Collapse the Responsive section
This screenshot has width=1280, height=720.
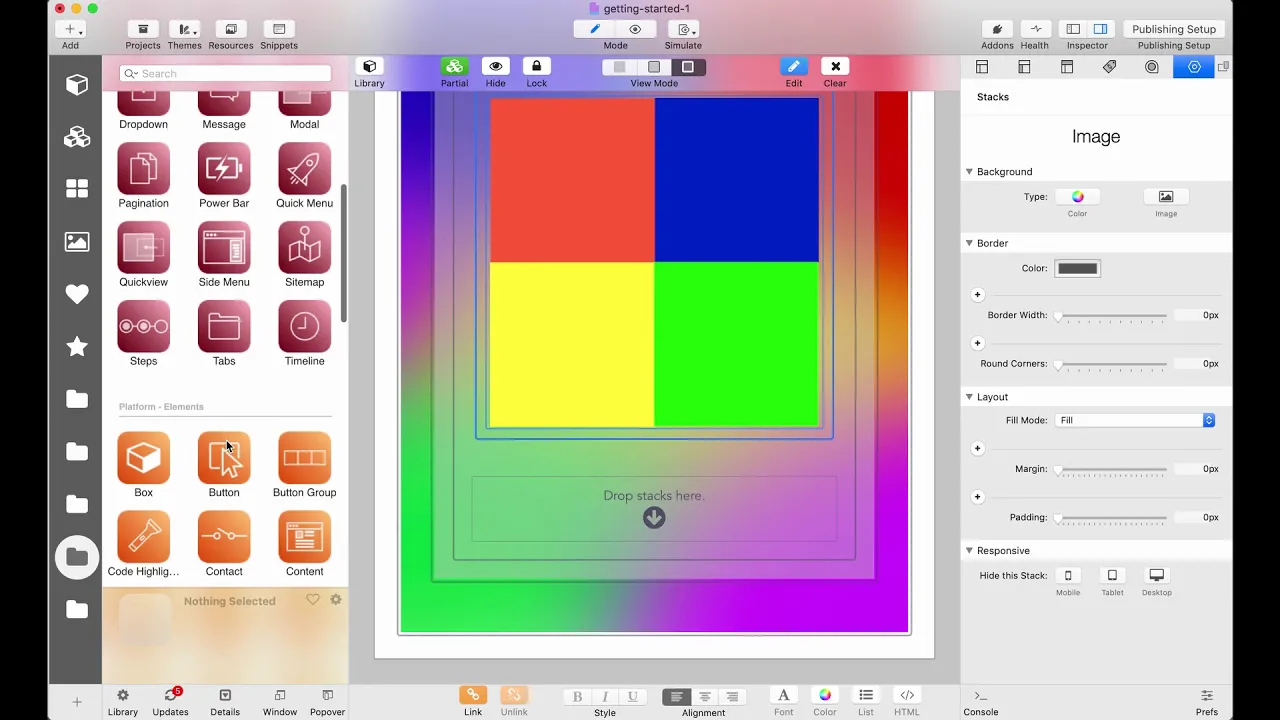(x=969, y=551)
